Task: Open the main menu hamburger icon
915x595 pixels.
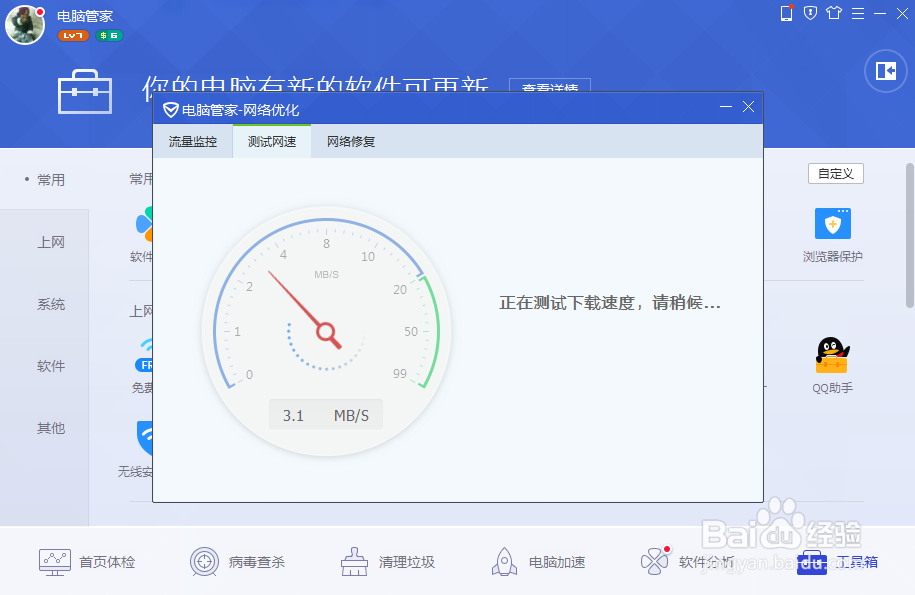Action: point(857,13)
